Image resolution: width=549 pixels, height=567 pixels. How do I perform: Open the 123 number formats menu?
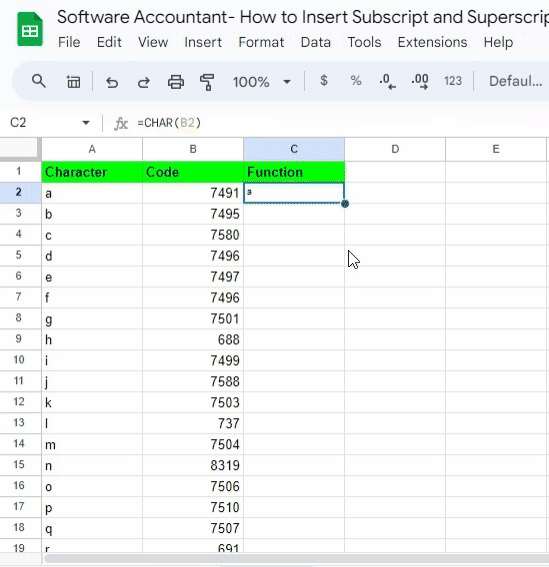tap(453, 81)
